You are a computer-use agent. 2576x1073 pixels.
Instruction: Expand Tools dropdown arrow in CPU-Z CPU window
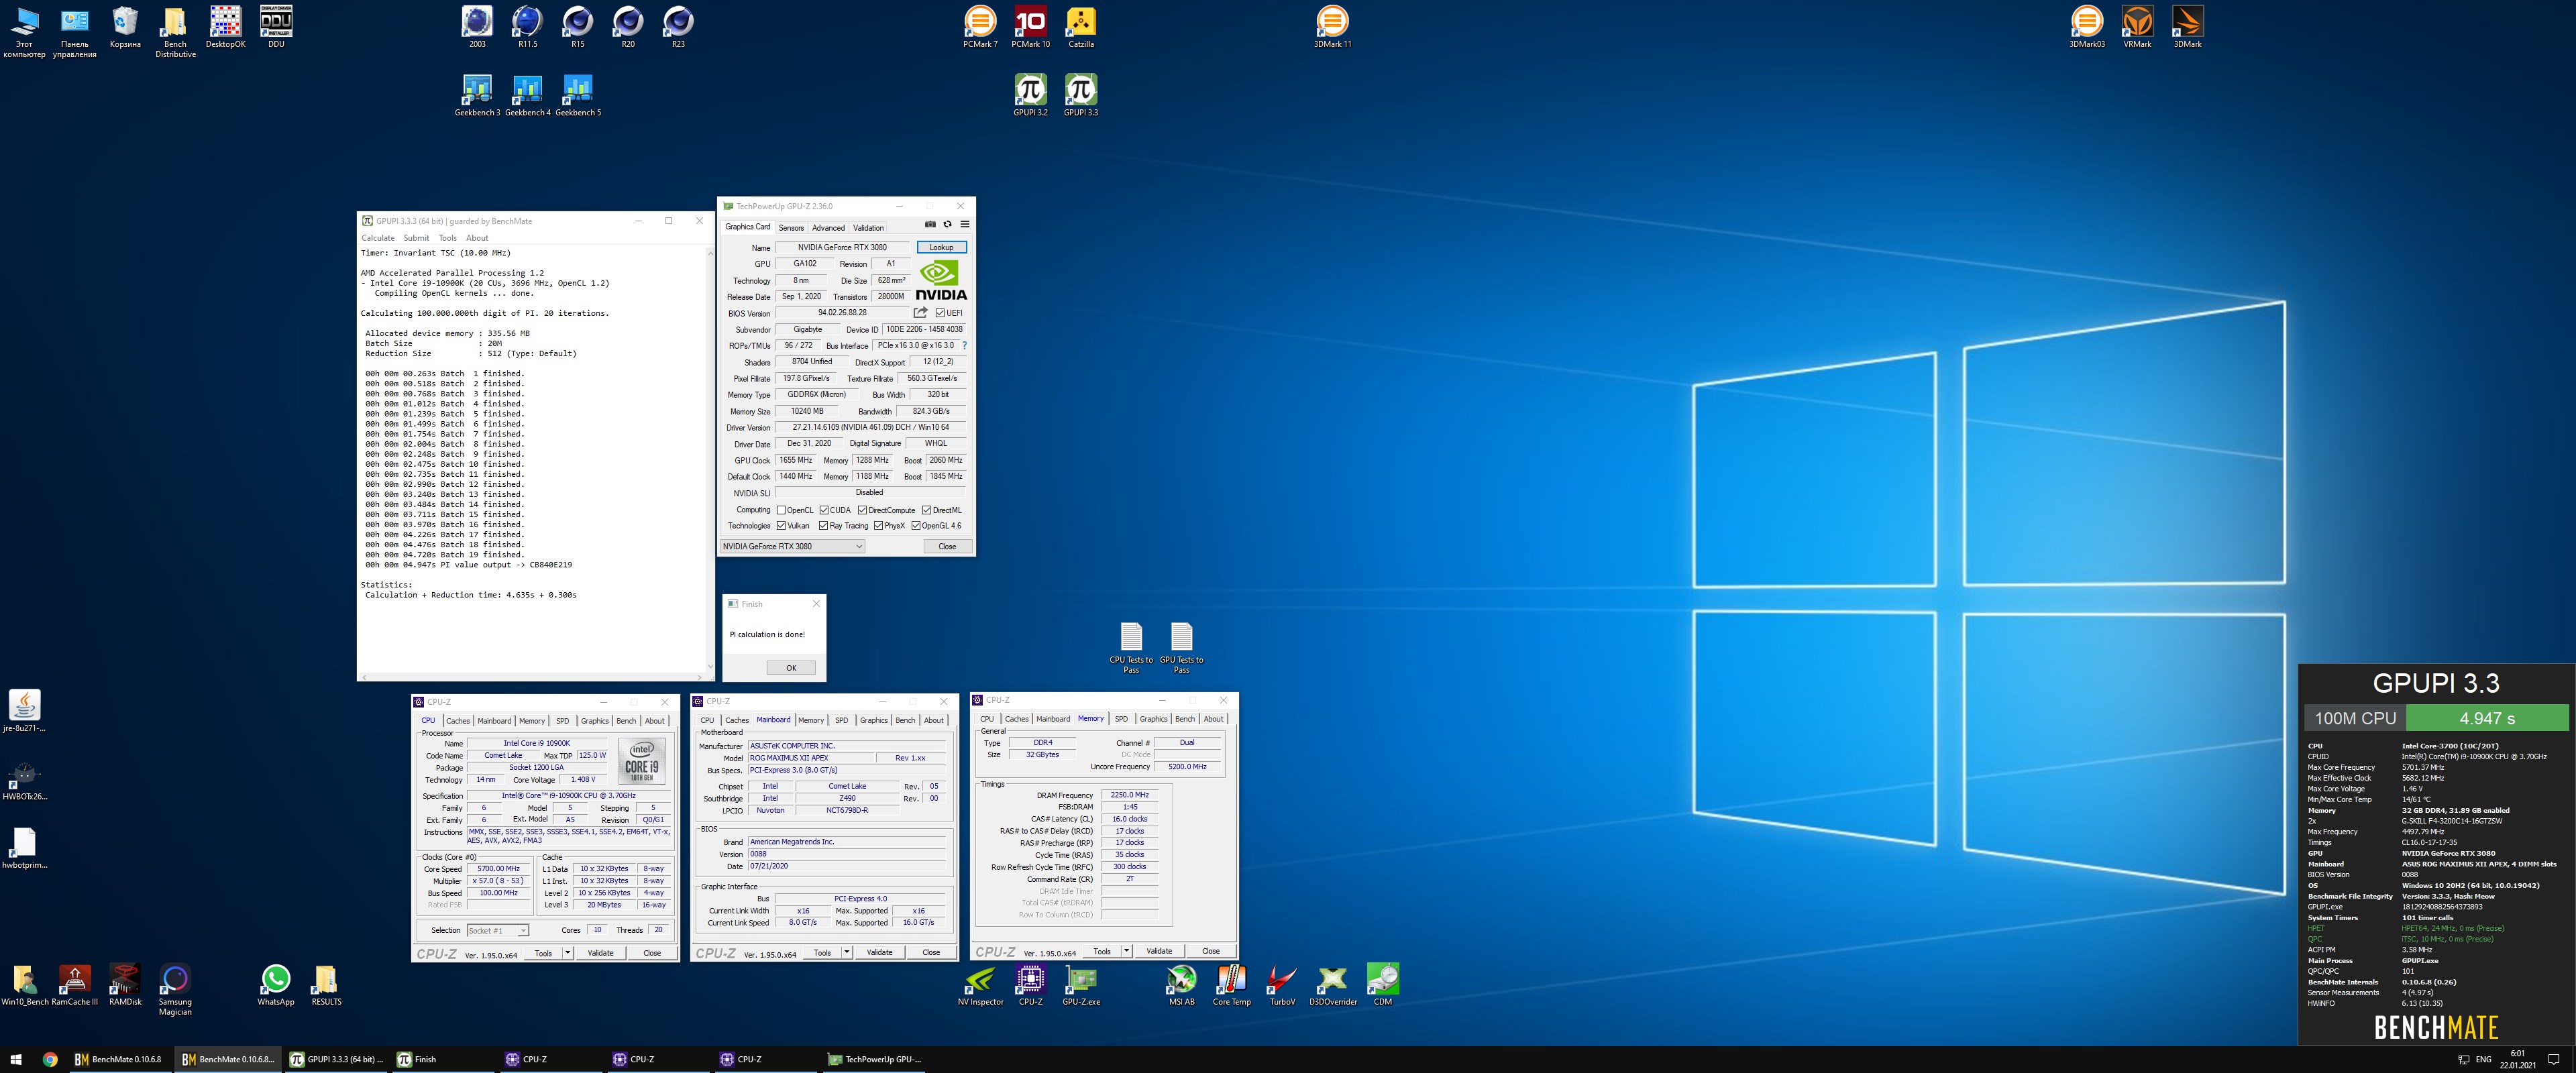click(x=568, y=953)
